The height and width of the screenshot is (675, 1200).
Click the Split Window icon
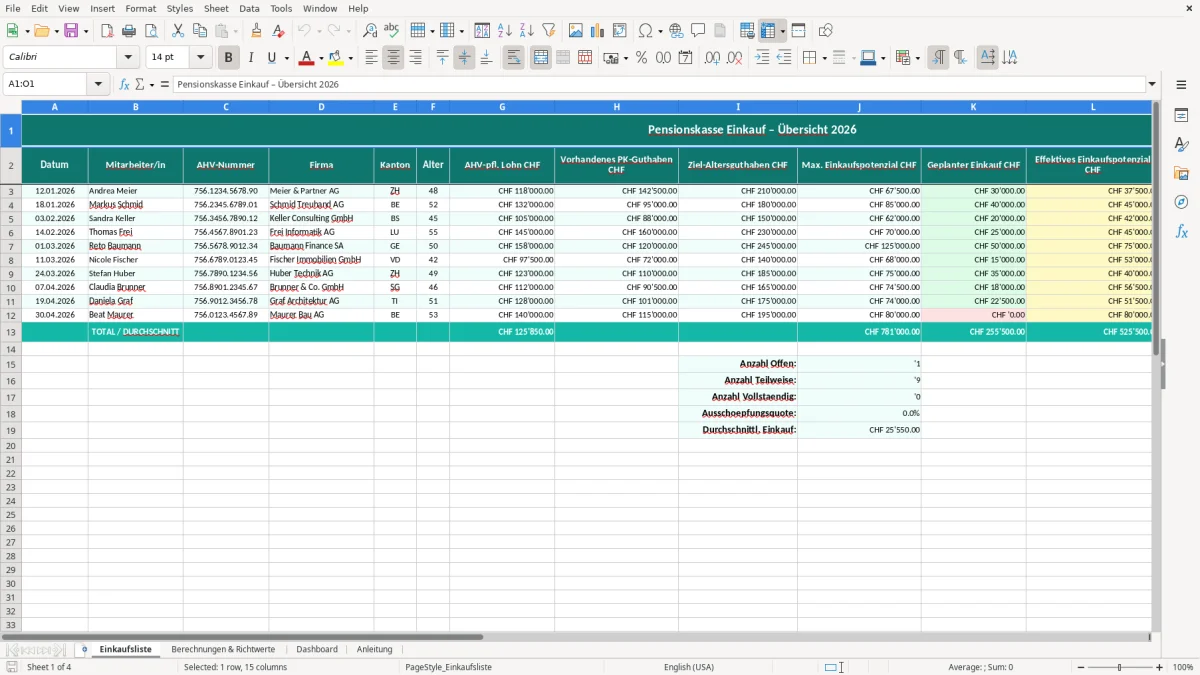798,31
